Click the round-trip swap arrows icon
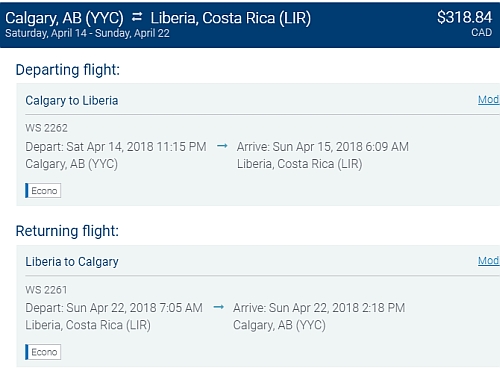 pyautogui.click(x=137, y=17)
